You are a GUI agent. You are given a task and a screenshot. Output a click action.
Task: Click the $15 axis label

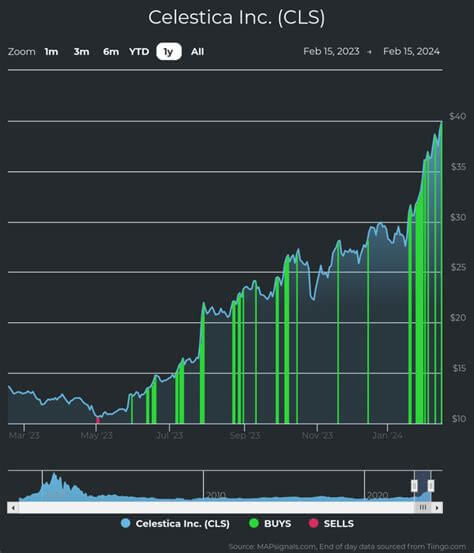[460, 369]
